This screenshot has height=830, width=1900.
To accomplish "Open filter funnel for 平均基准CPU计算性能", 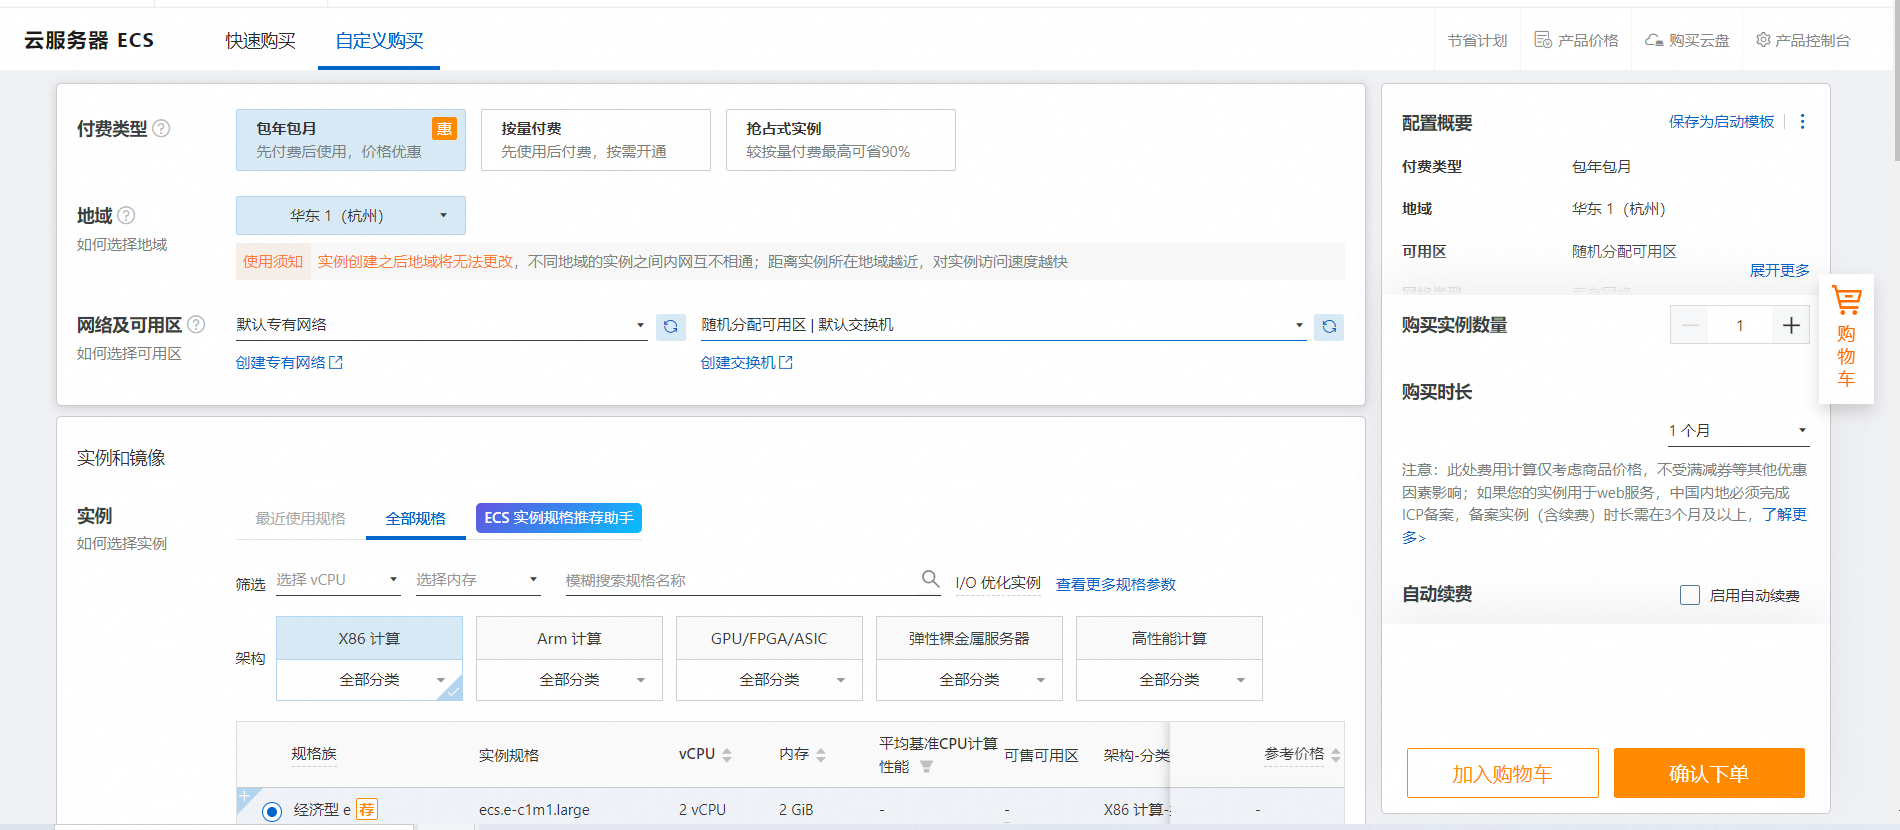I will pos(926,767).
